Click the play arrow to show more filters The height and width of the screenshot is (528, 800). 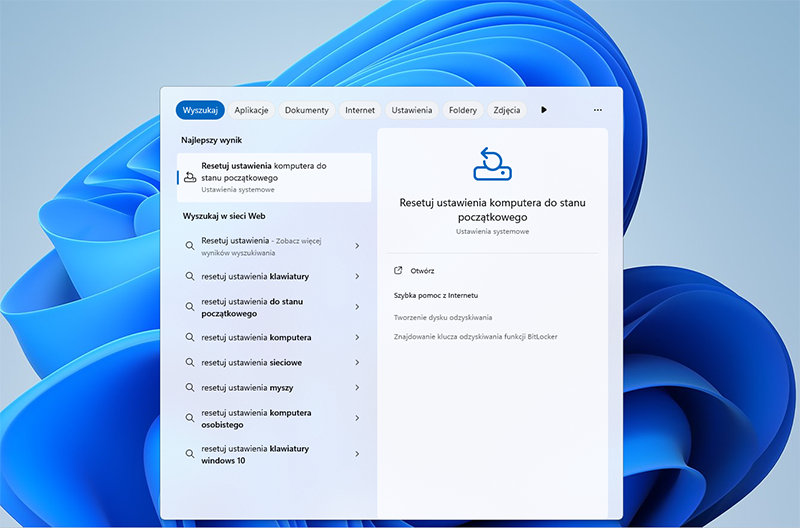click(x=544, y=110)
